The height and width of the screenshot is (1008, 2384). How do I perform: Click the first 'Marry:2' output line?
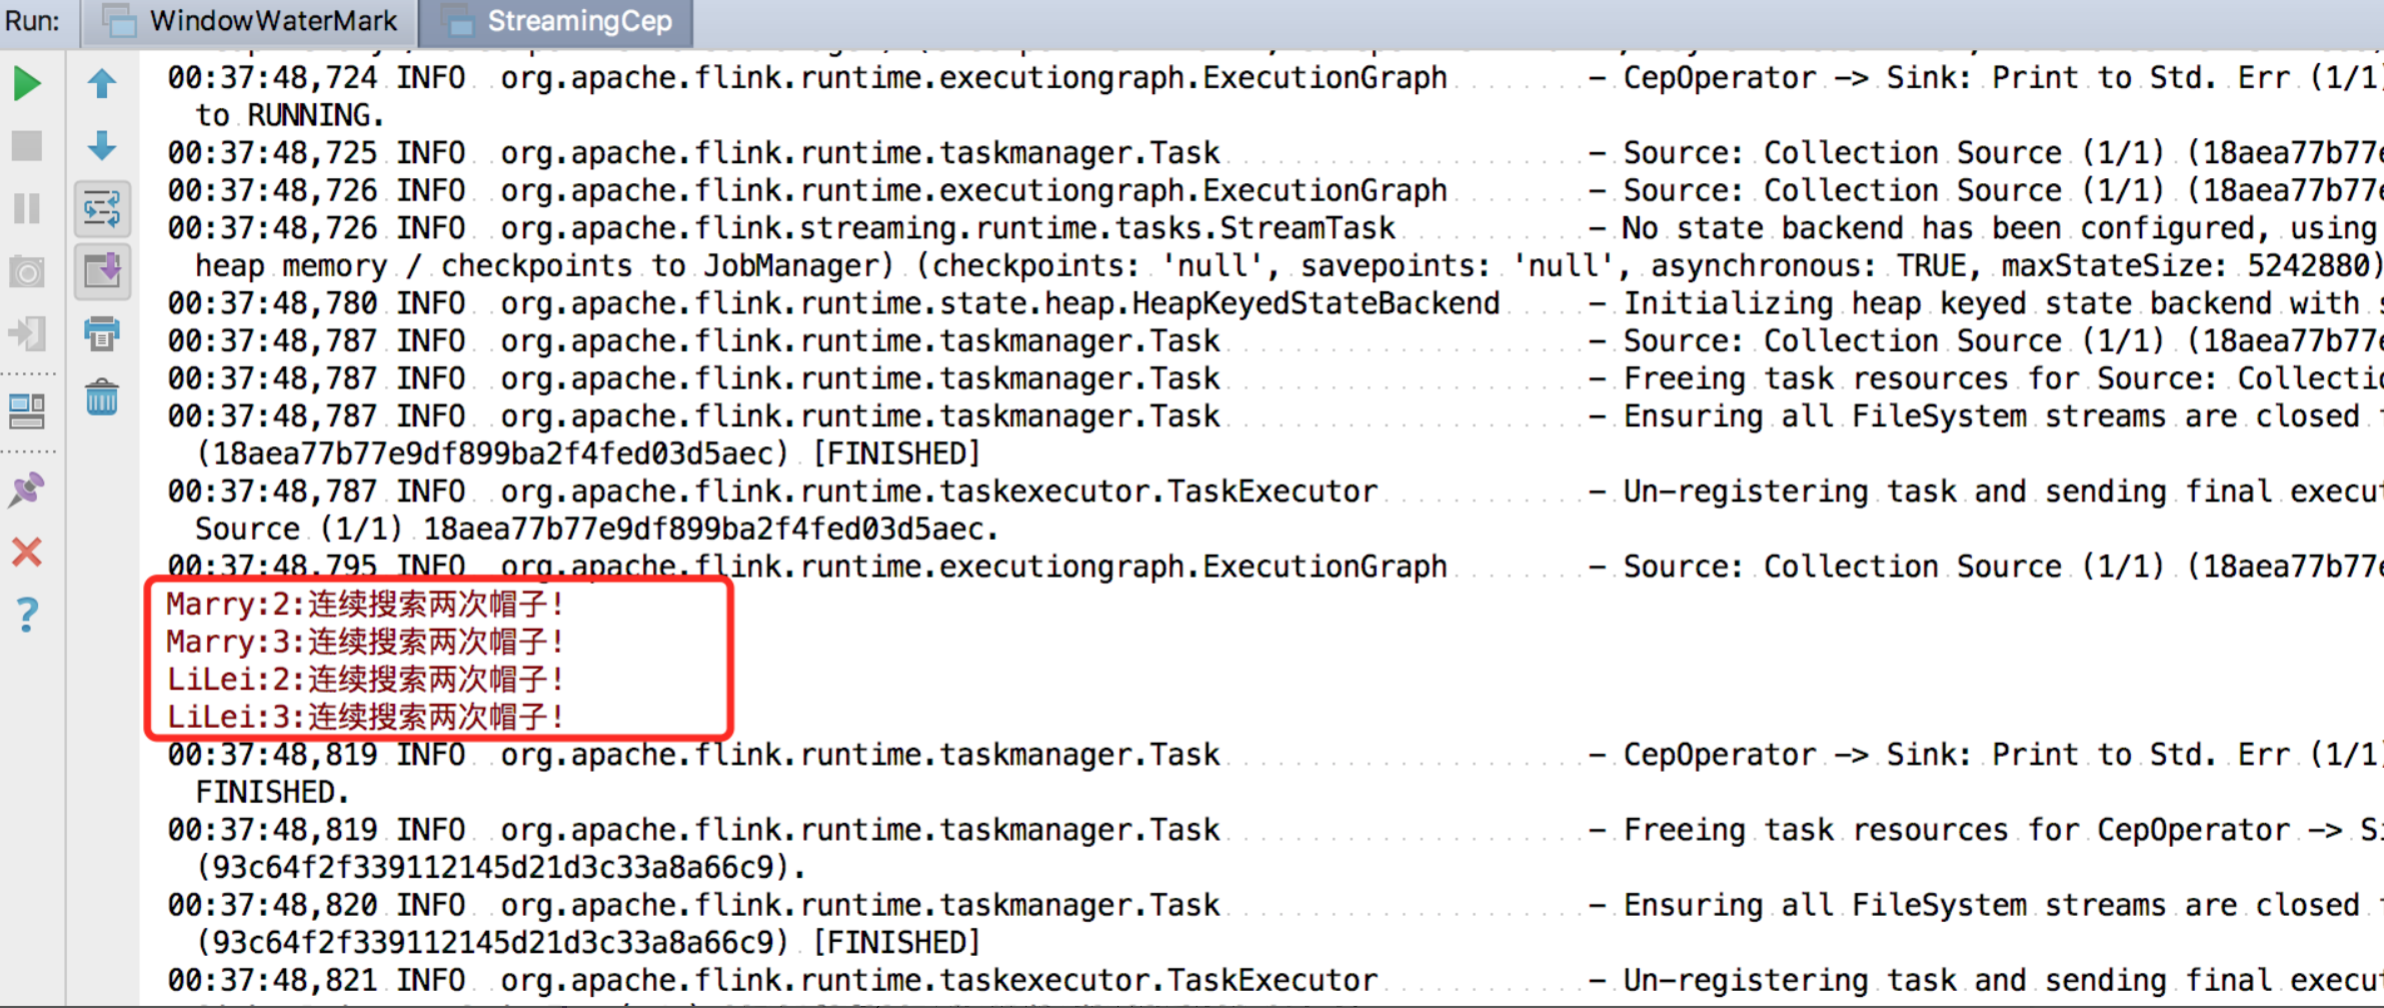364,604
